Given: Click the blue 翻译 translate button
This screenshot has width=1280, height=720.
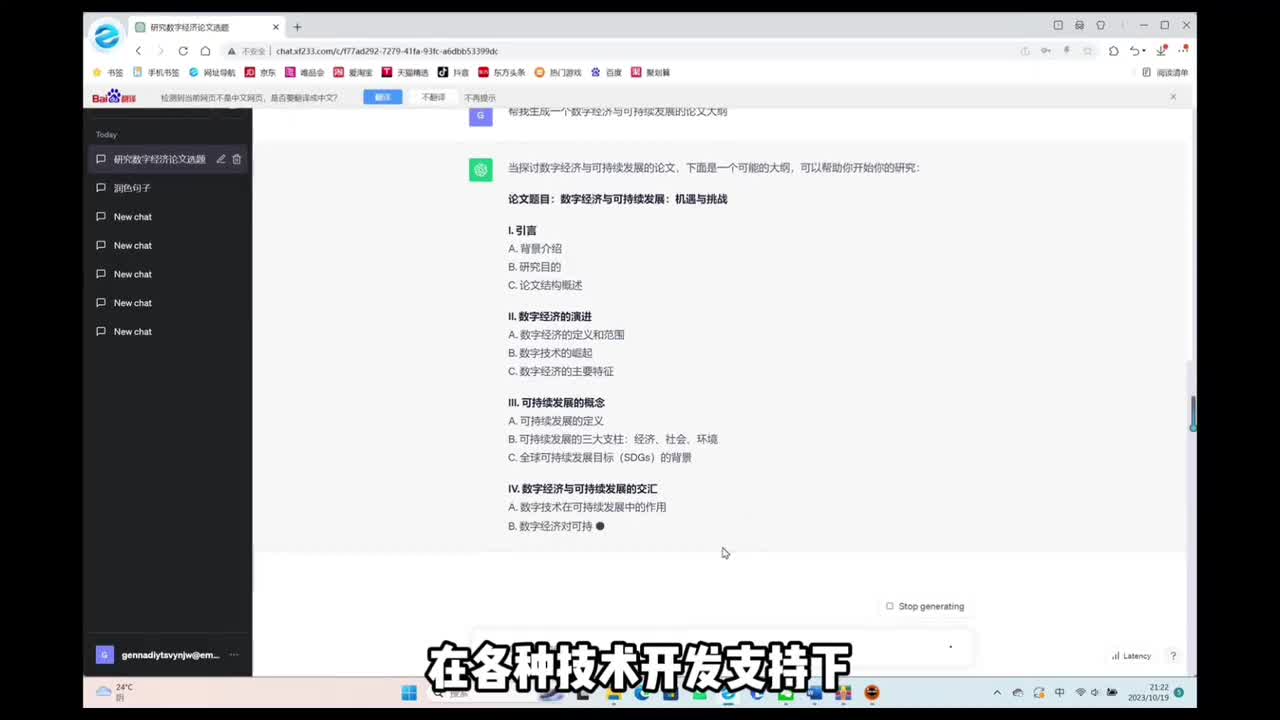Looking at the screenshot, I should pos(382,97).
